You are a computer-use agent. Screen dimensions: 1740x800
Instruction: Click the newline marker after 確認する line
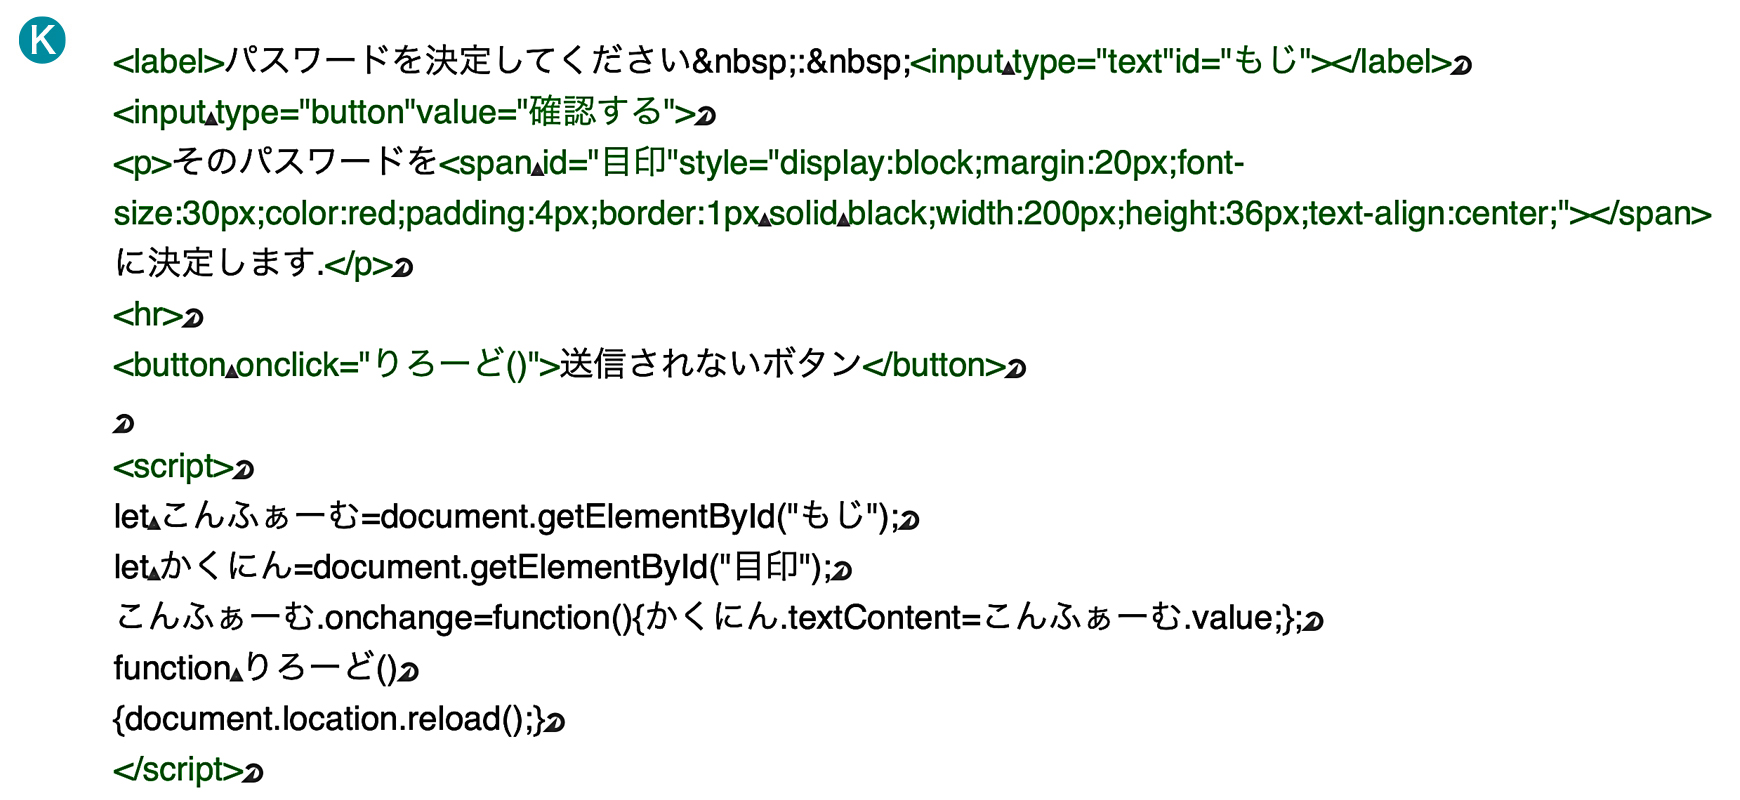coord(706,117)
